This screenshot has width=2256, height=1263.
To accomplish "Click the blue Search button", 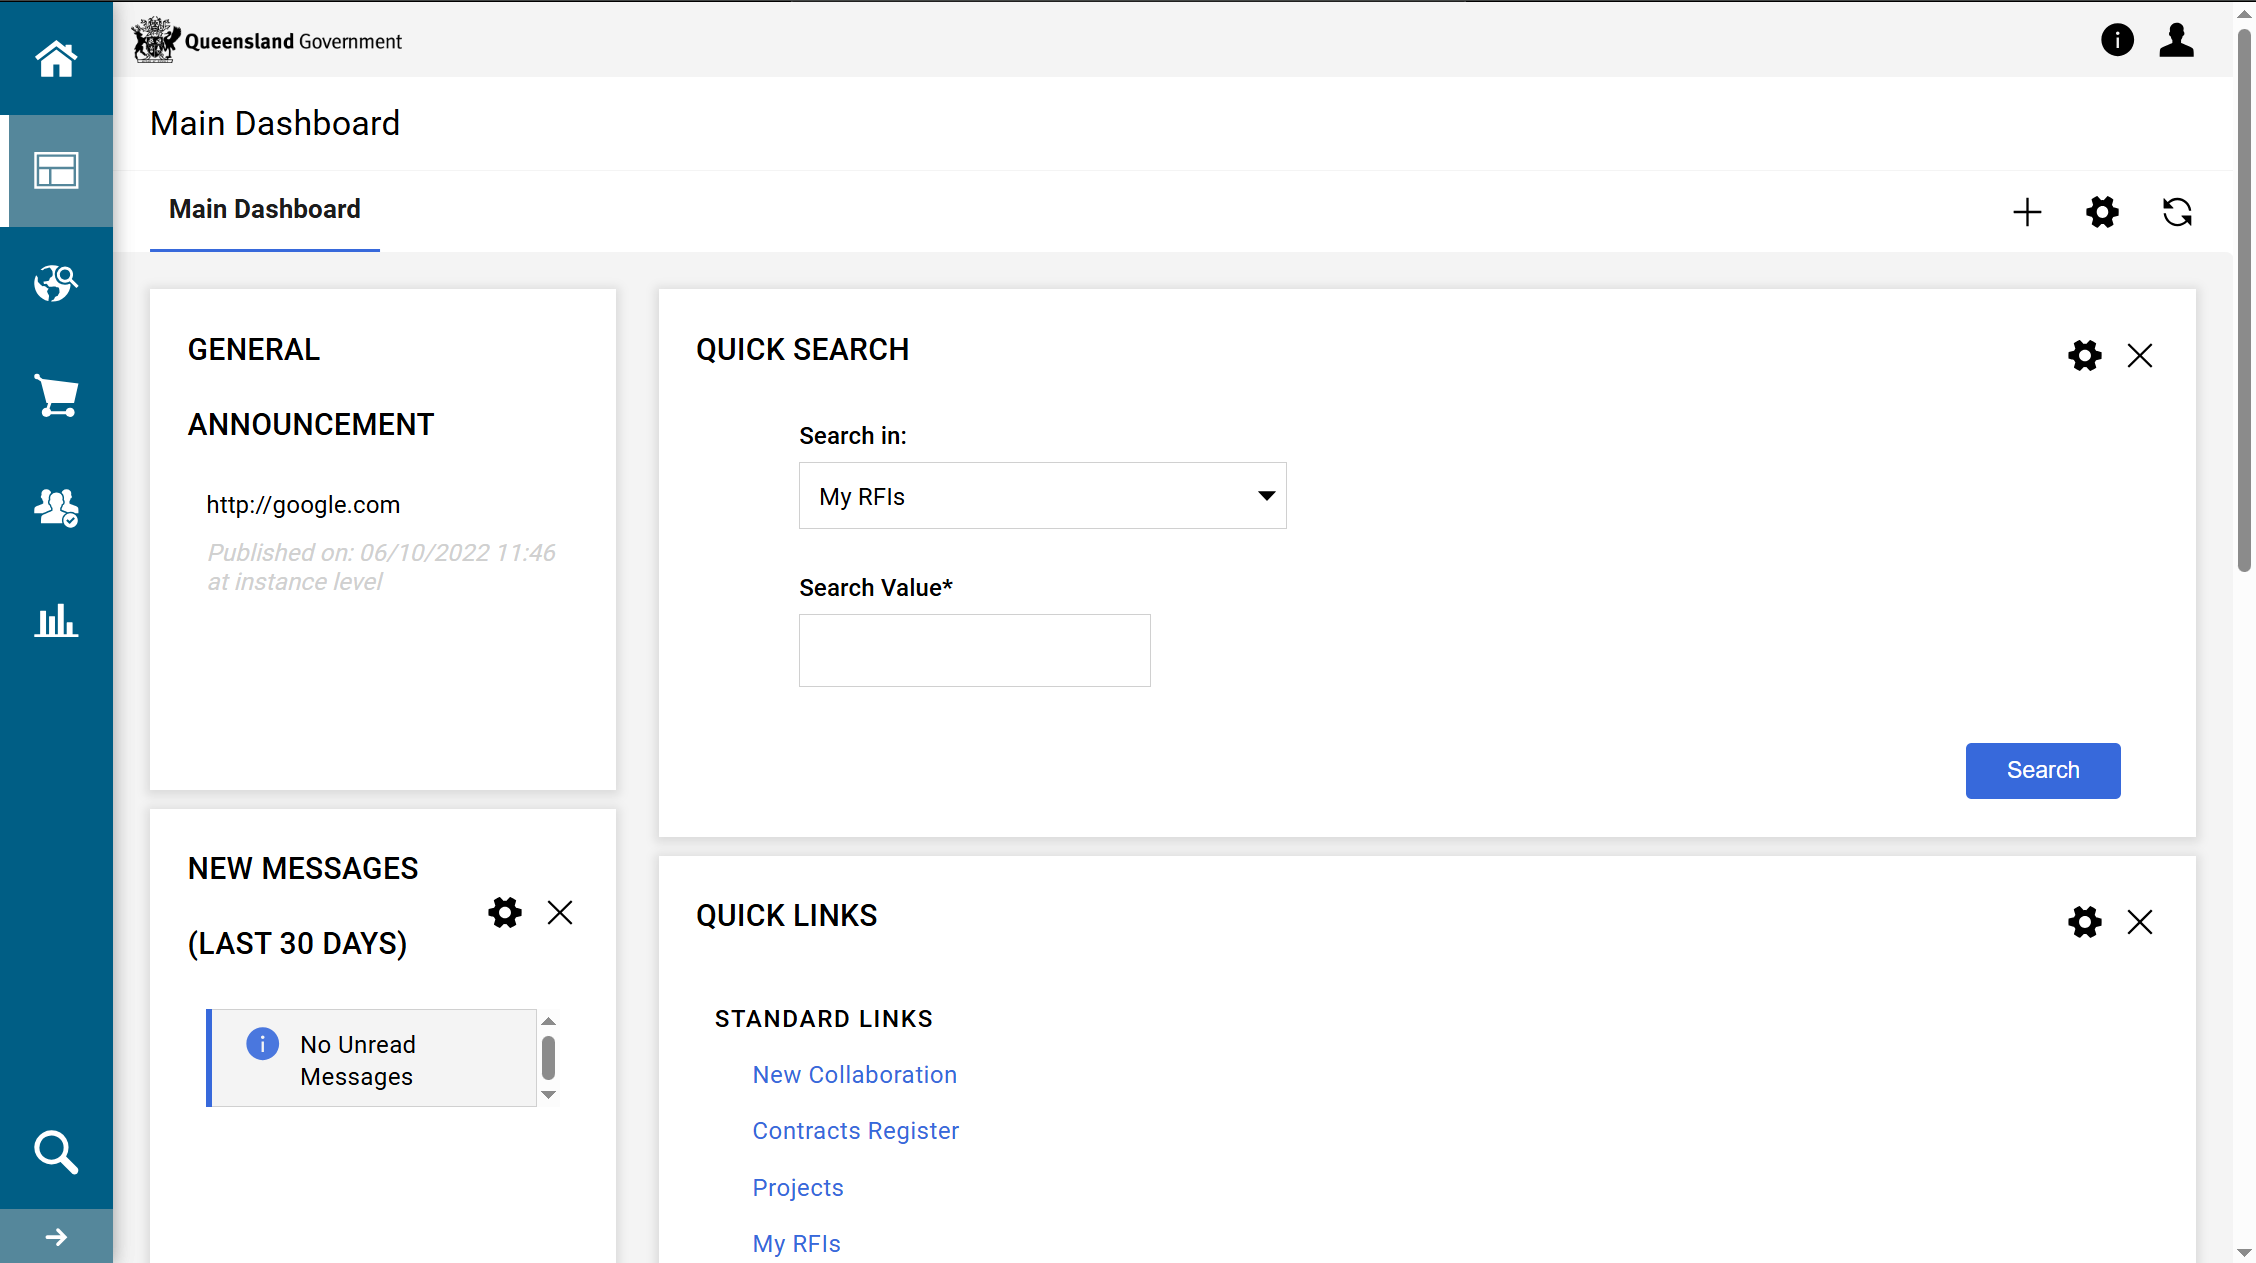I will pos(2042,770).
